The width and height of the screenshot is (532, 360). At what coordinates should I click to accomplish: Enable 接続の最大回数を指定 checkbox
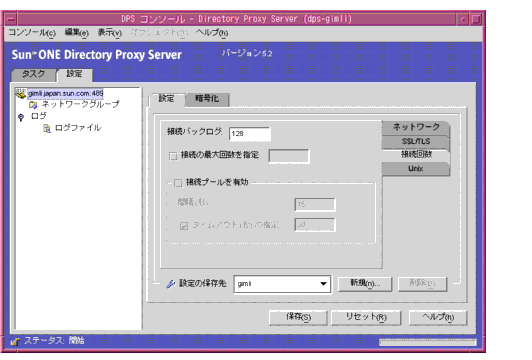173,156
